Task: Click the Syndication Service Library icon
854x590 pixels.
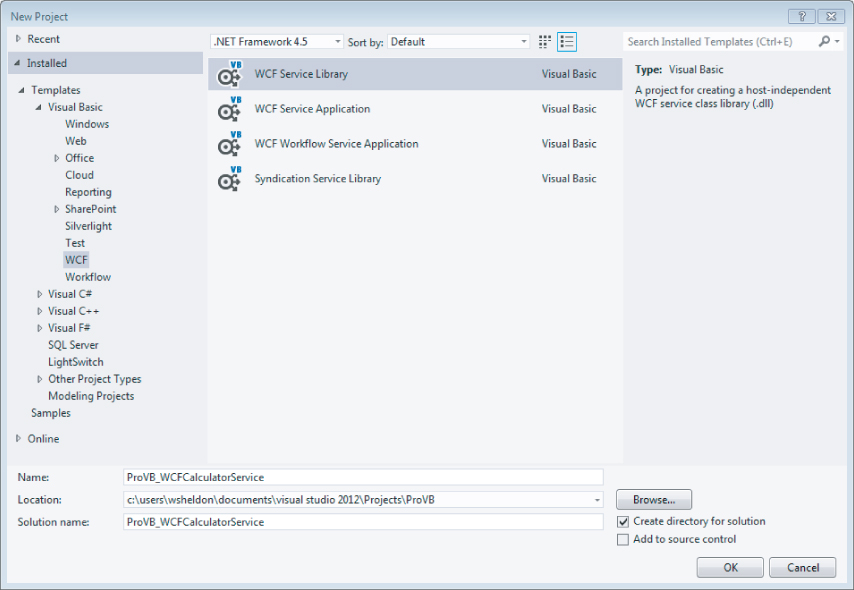Action: 229,179
